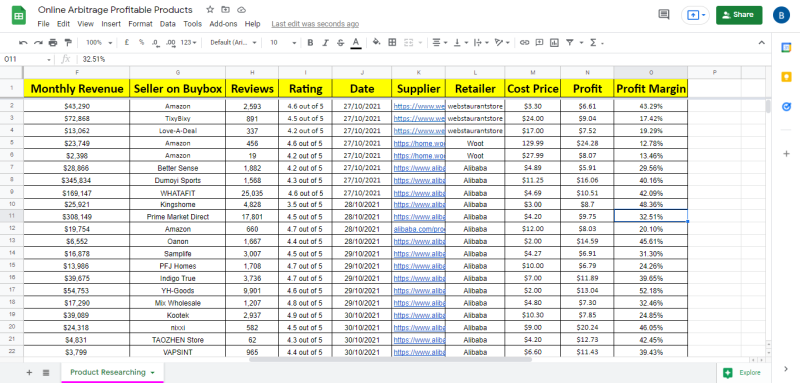
Task: Click the Name box showing O11
Action: click(x=27, y=59)
